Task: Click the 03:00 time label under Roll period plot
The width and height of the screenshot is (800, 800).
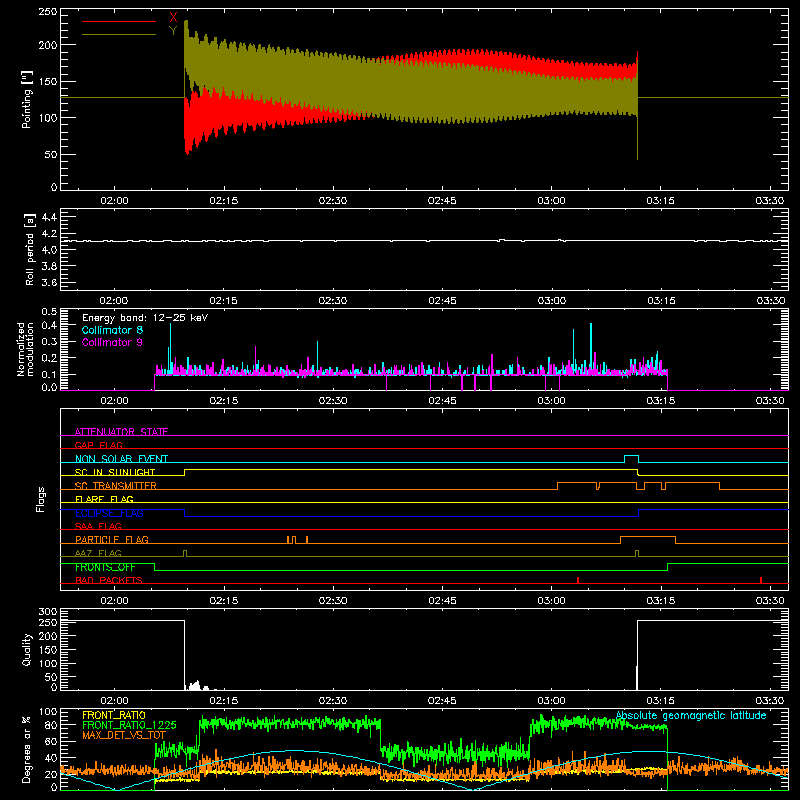Action: [x=552, y=301]
